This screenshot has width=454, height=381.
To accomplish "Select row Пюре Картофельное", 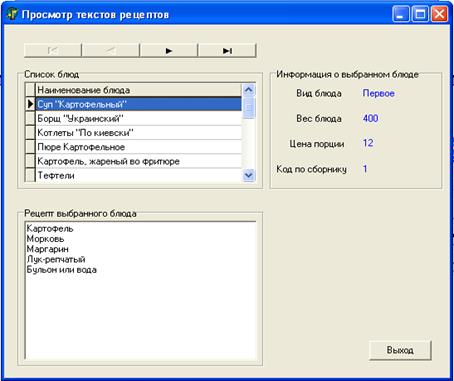I will tap(138, 147).
